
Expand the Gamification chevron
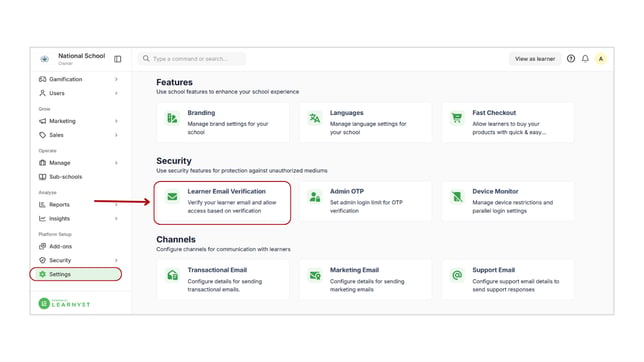click(x=116, y=79)
